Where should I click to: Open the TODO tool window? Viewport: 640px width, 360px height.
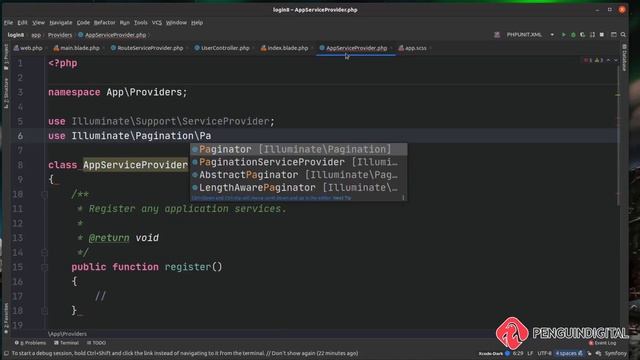[x=96, y=343]
